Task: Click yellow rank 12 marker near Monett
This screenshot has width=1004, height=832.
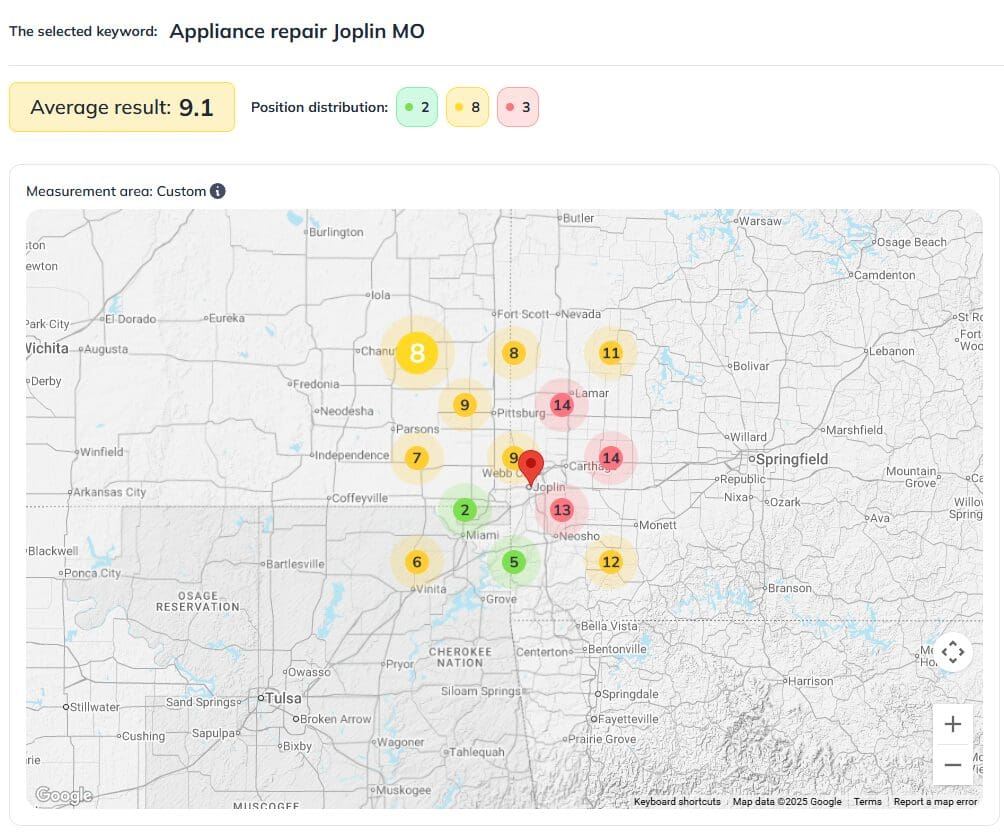Action: coord(611,562)
